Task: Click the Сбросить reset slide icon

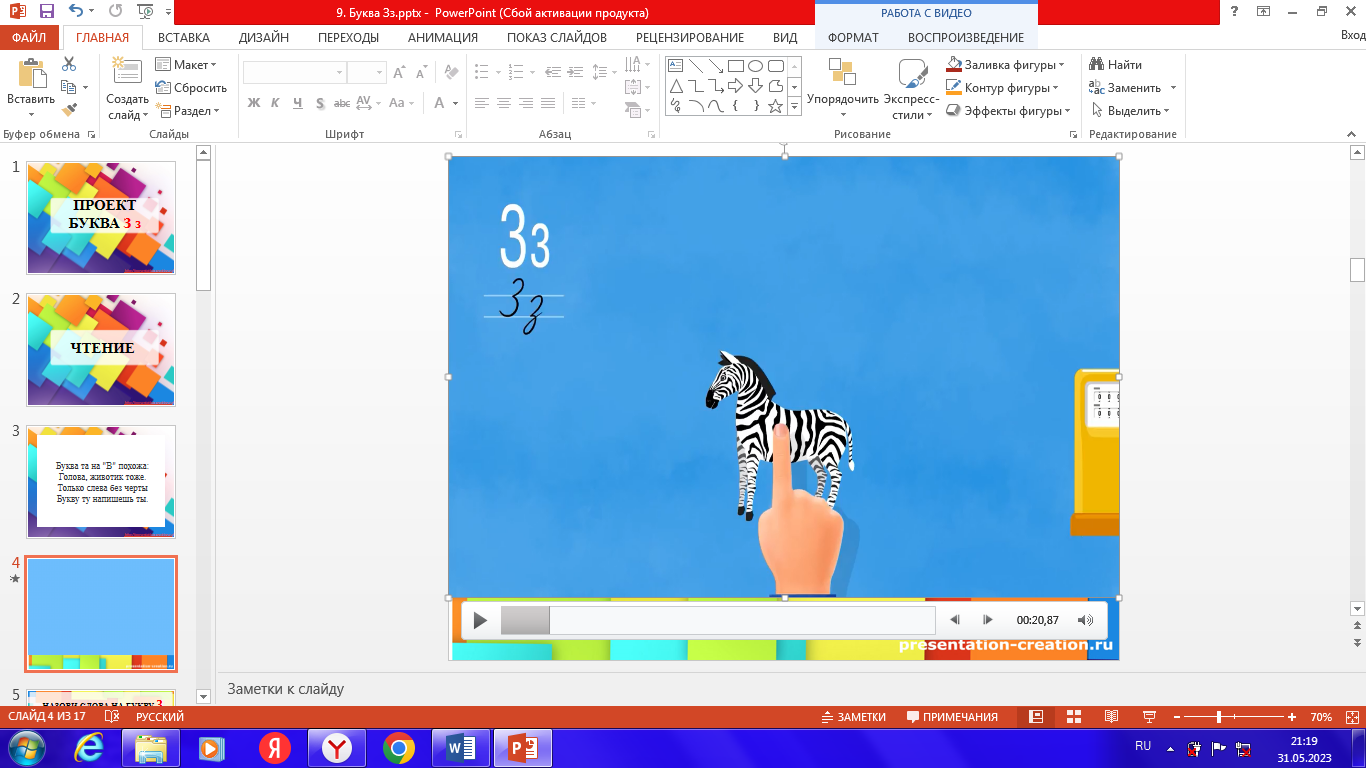Action: pos(164,88)
